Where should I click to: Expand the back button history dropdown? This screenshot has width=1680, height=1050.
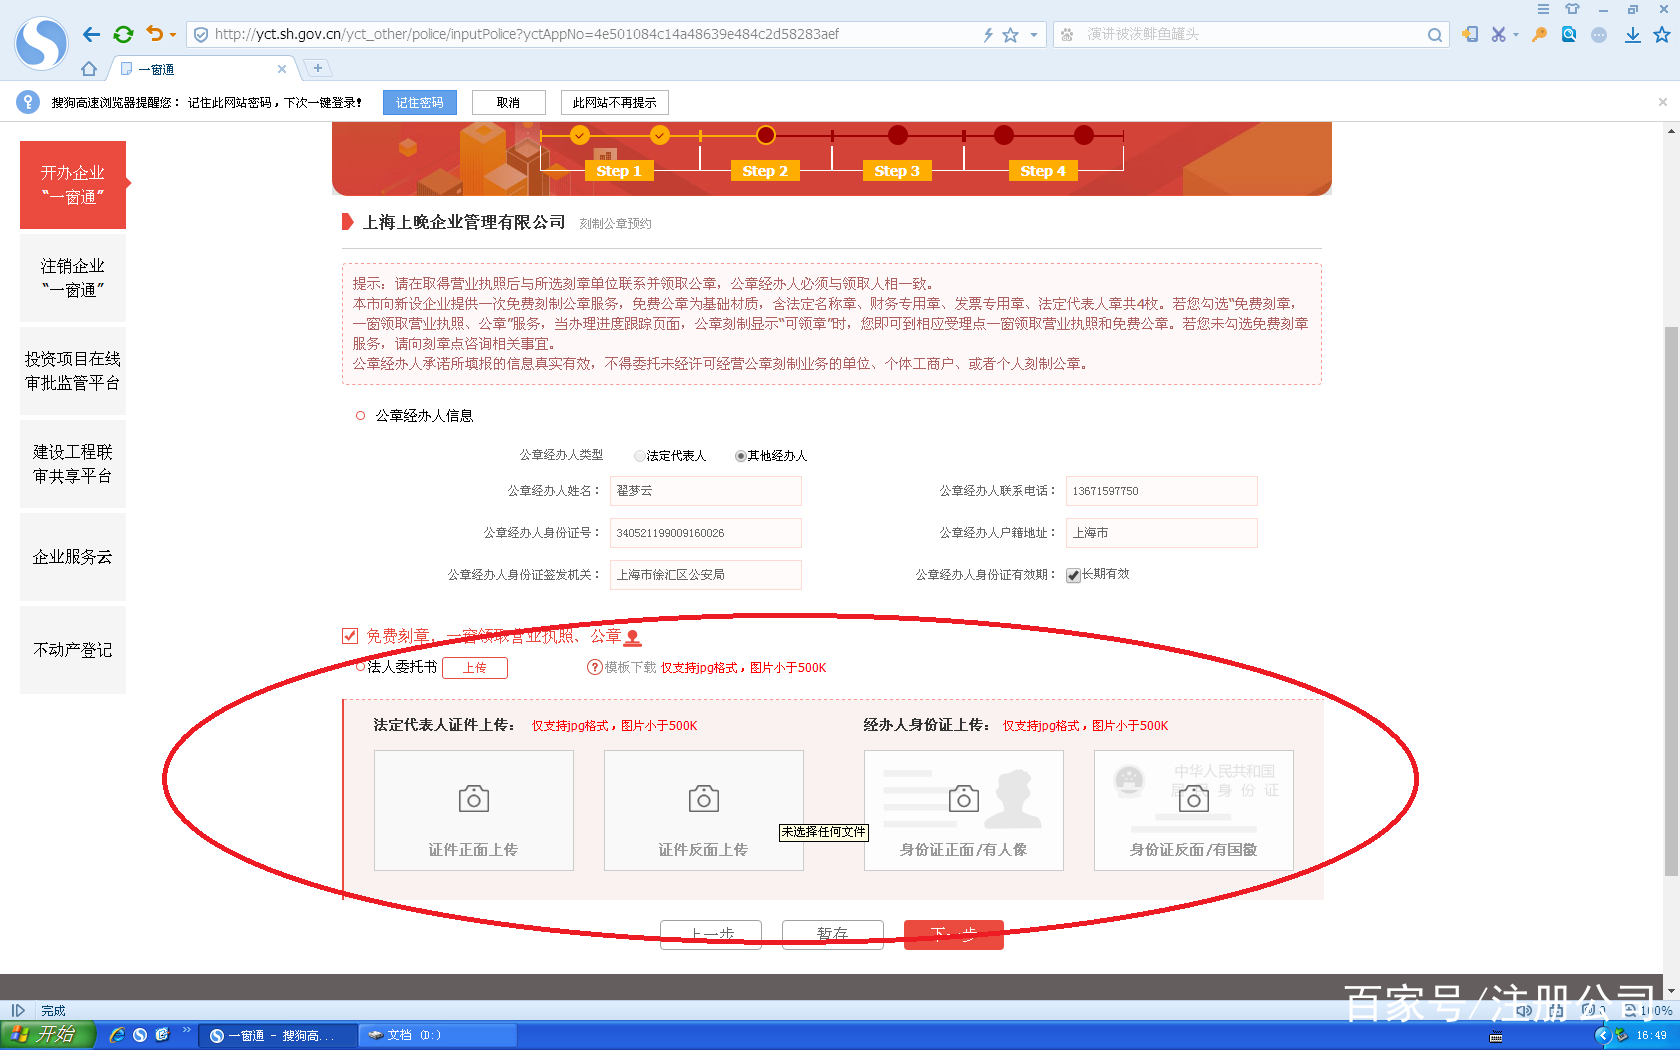[x=175, y=33]
